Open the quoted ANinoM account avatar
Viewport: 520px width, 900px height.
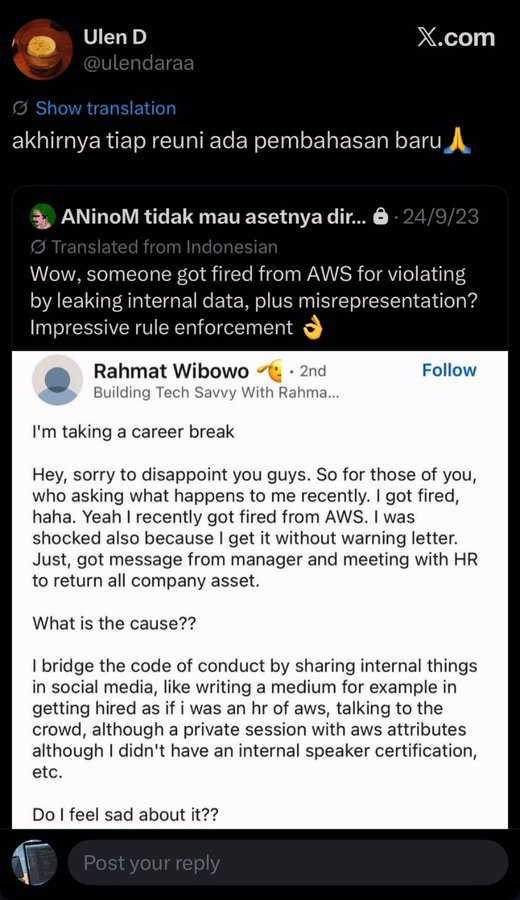tap(42, 216)
